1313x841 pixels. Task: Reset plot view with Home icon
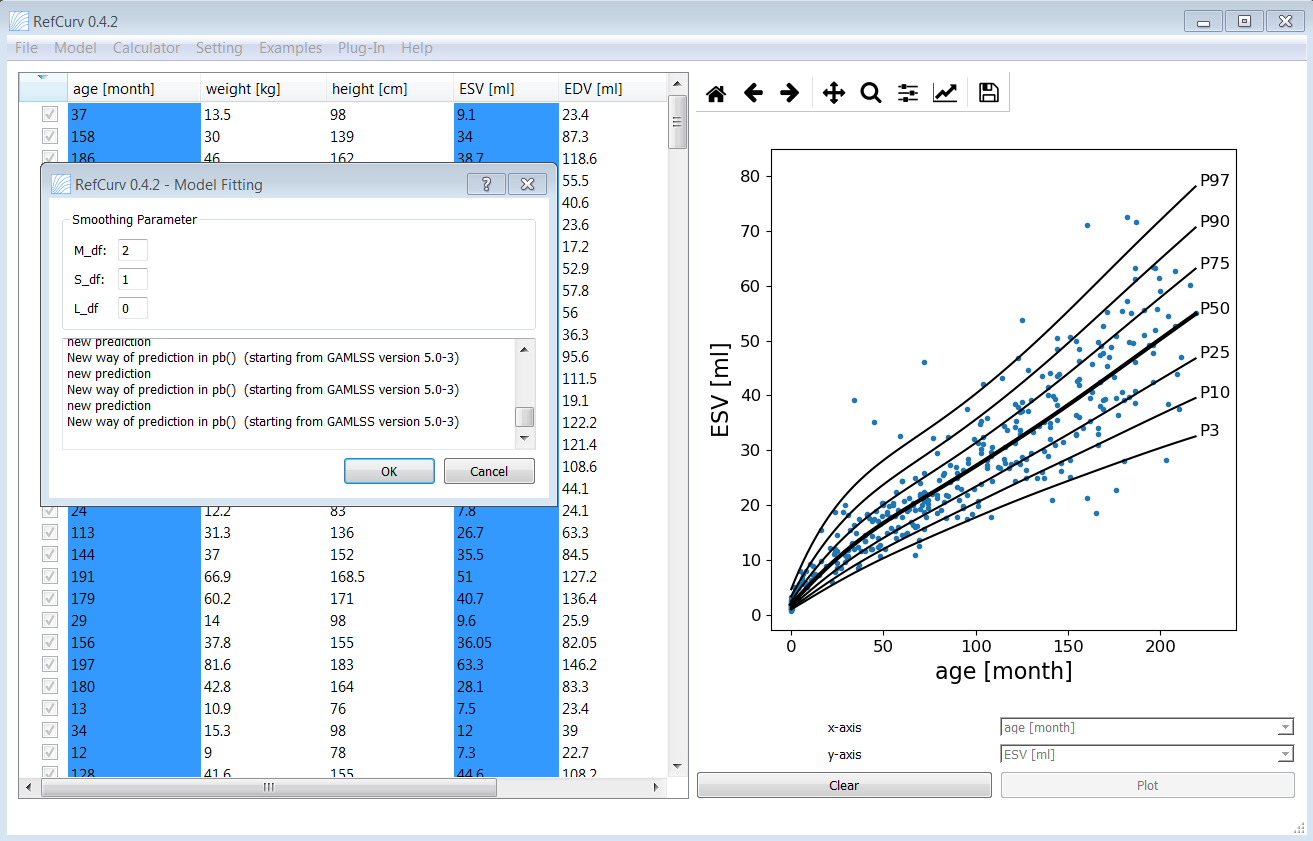716,93
